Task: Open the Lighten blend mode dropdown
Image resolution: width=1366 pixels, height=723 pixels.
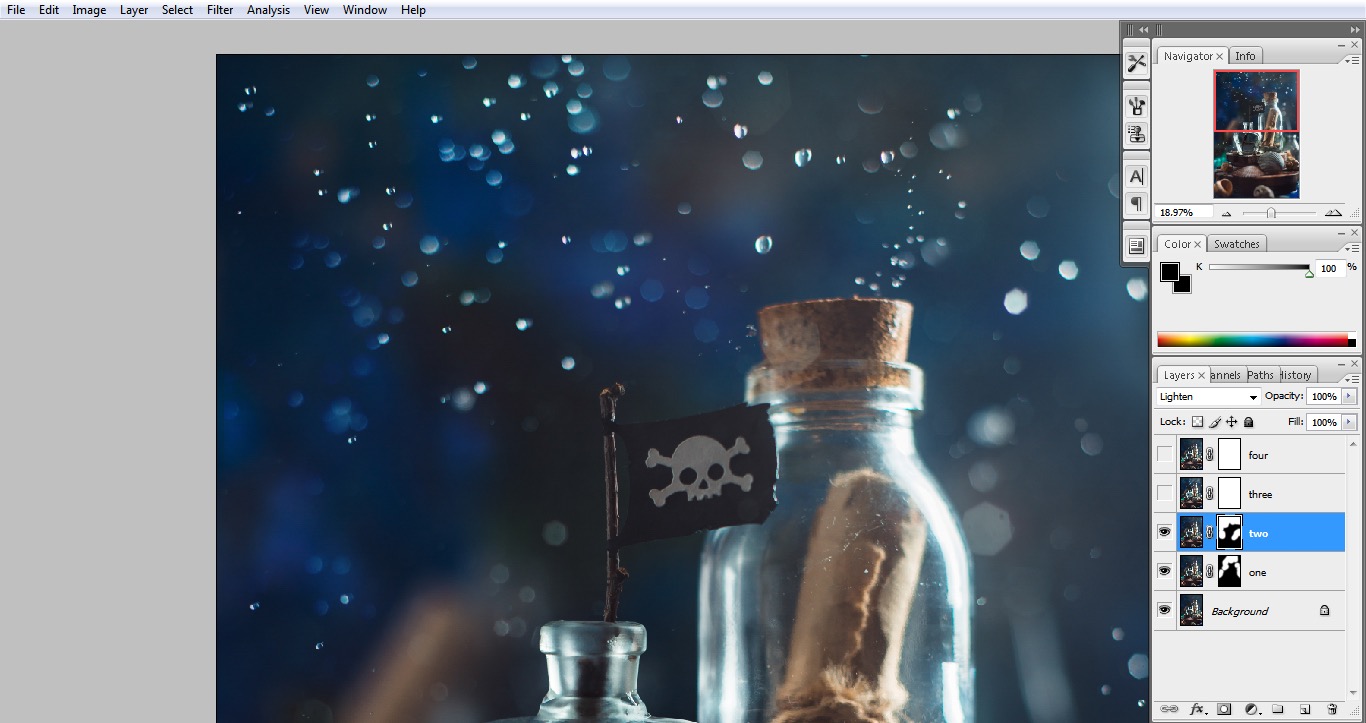Action: pos(1208,397)
